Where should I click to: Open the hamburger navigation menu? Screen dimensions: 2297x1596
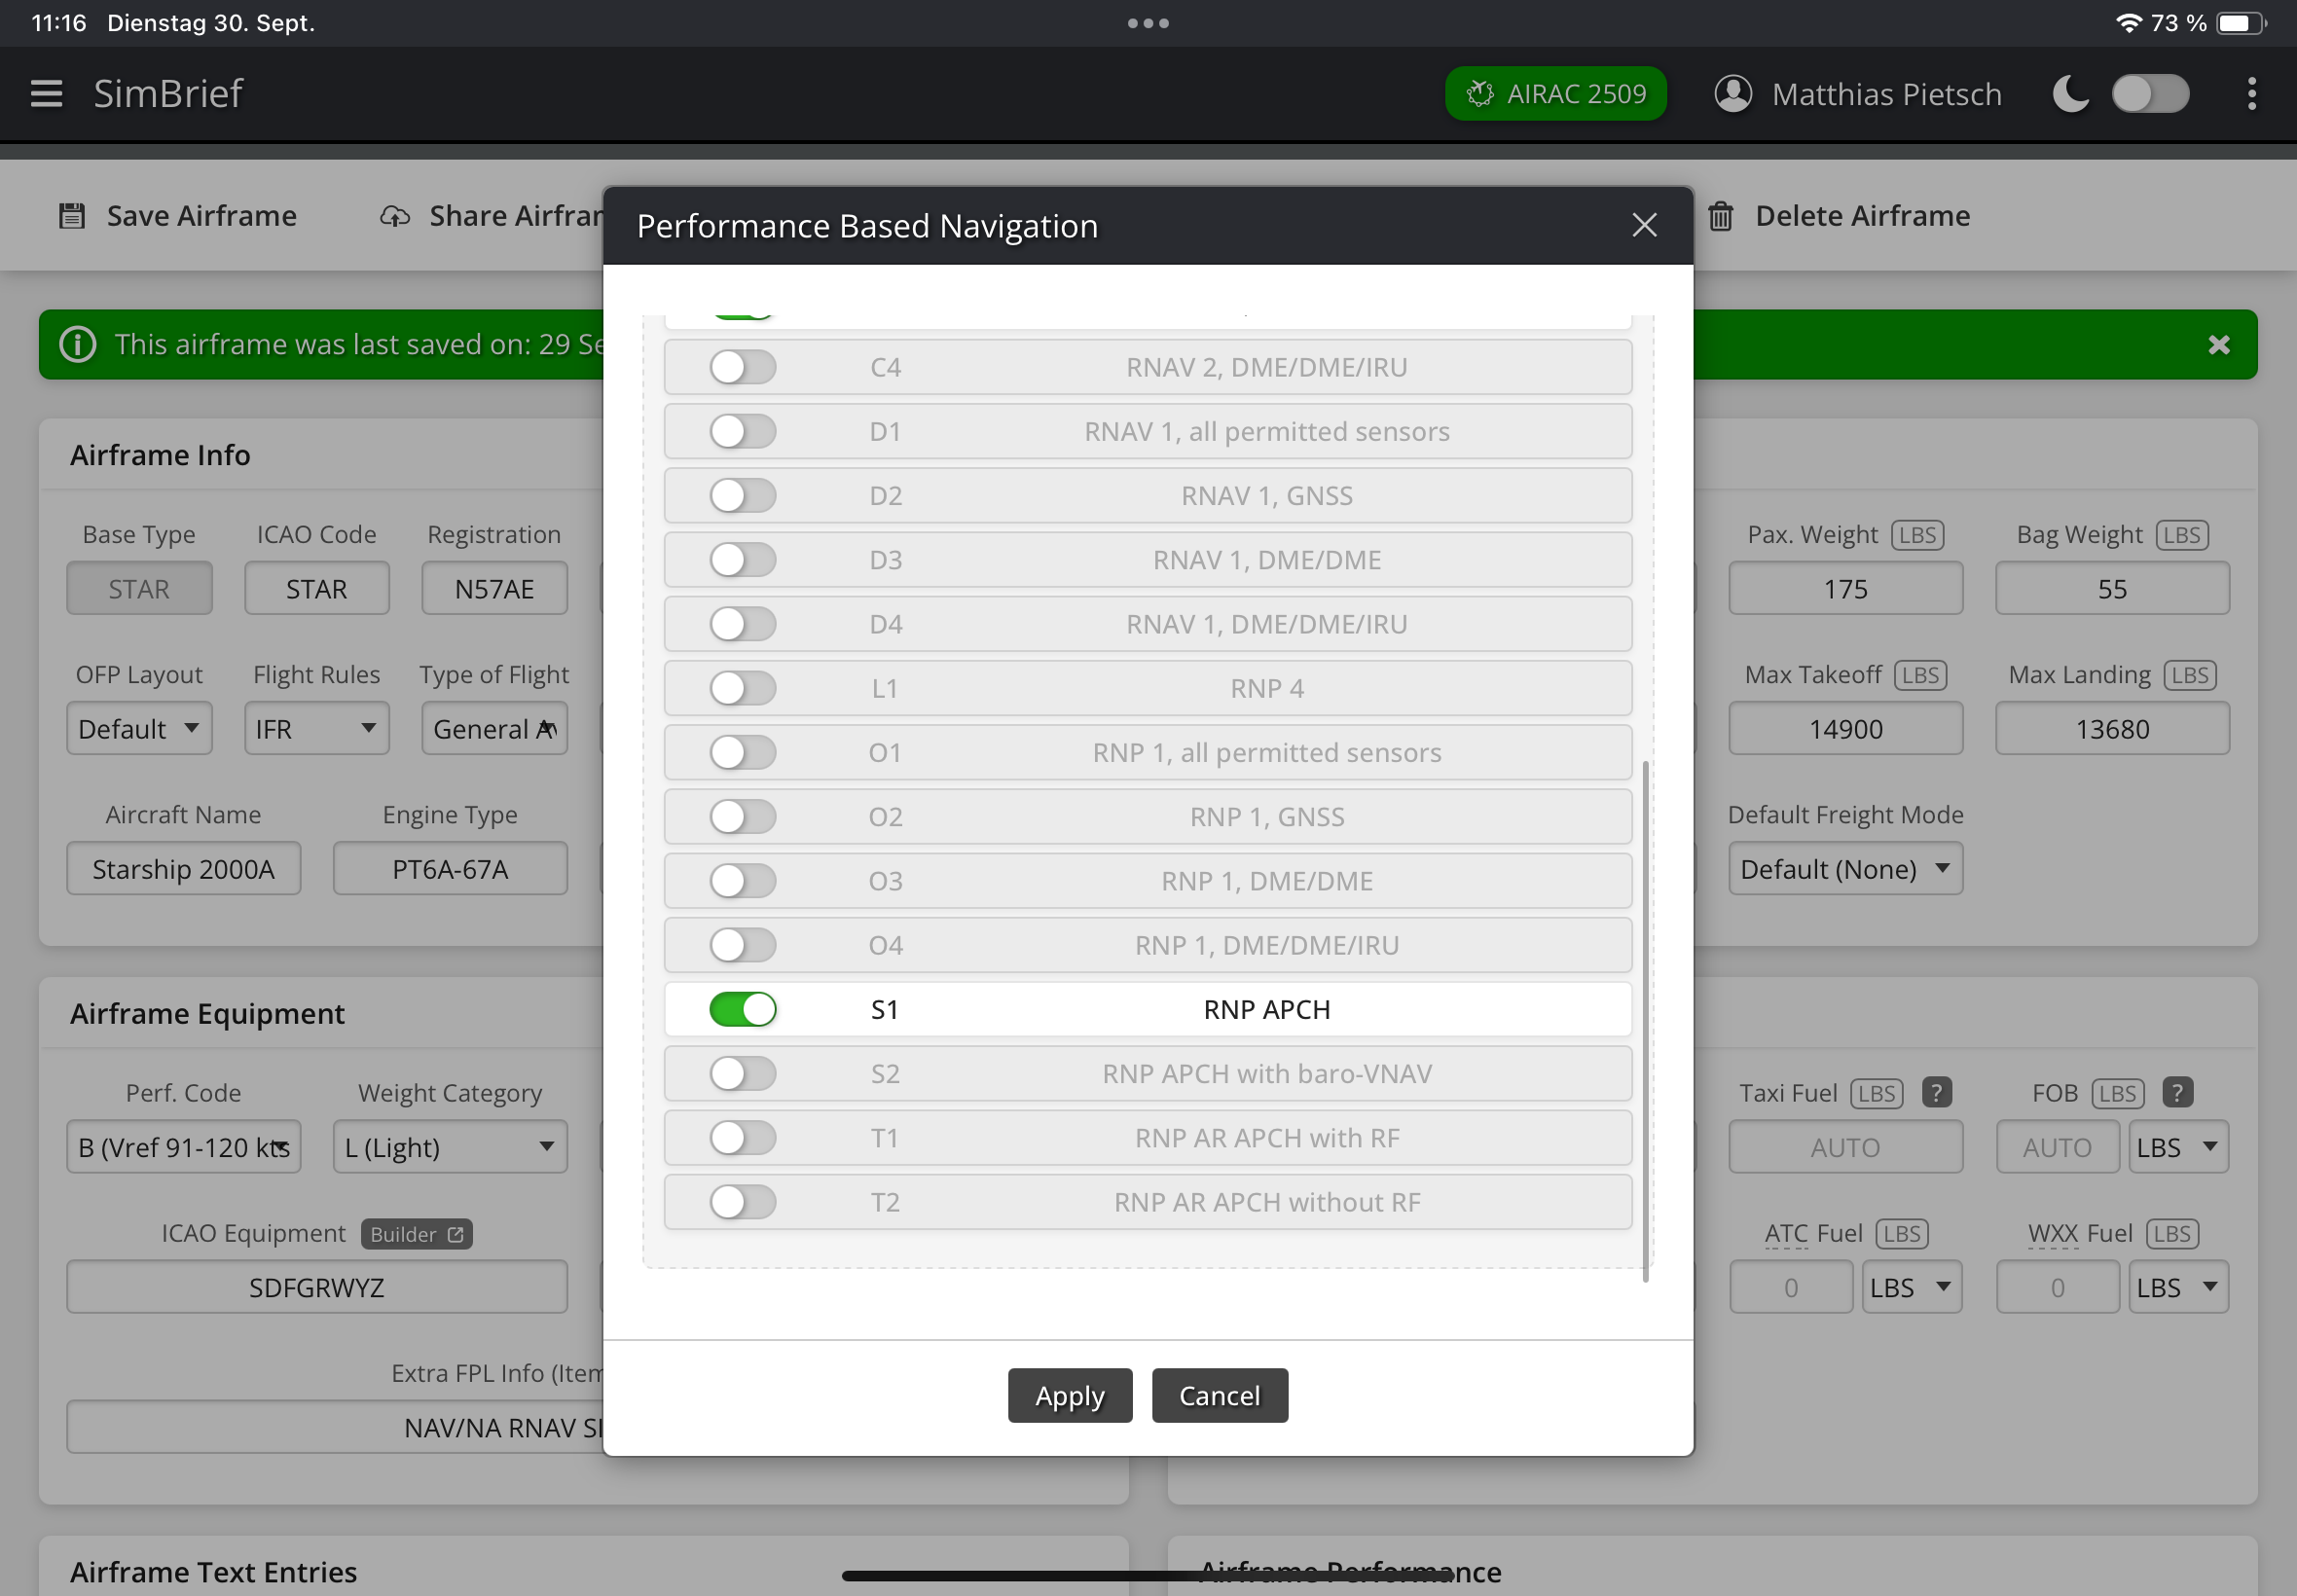point(46,94)
